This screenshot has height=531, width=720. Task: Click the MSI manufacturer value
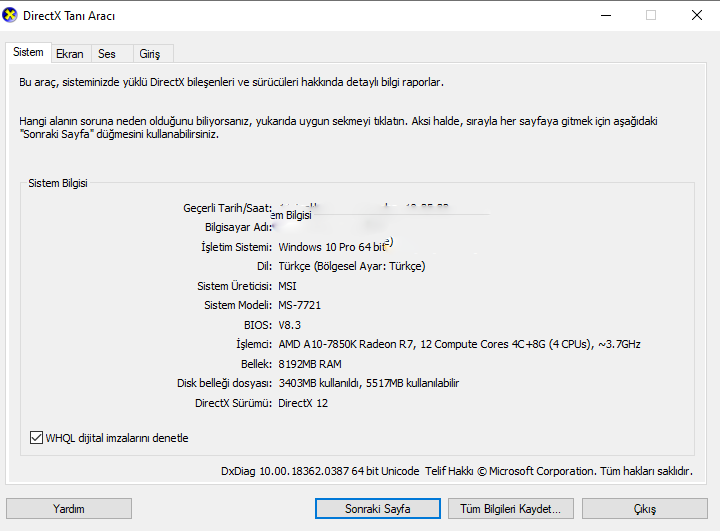pos(287,286)
